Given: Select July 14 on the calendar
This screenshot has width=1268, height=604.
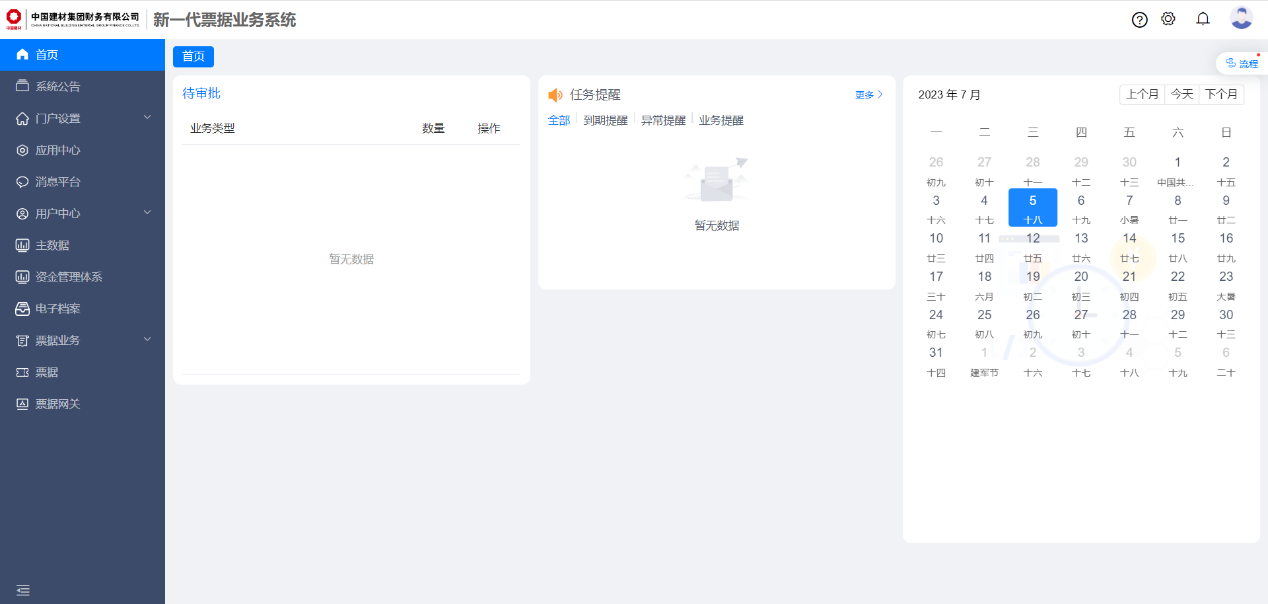Looking at the screenshot, I should click(1129, 239).
